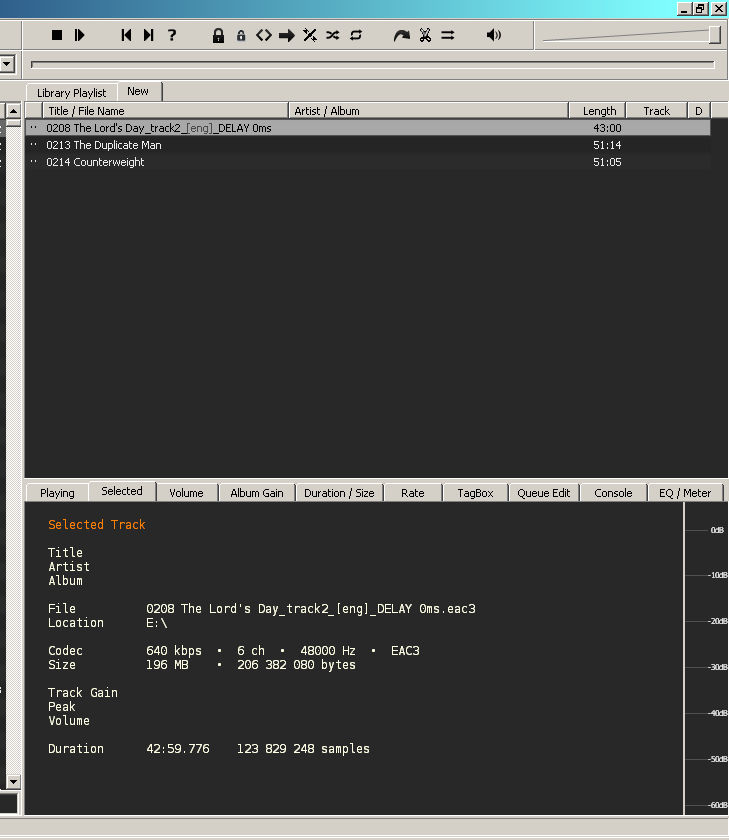Click the file name ending in .eac3
Image resolution: width=729 pixels, height=840 pixels.
pos(311,609)
